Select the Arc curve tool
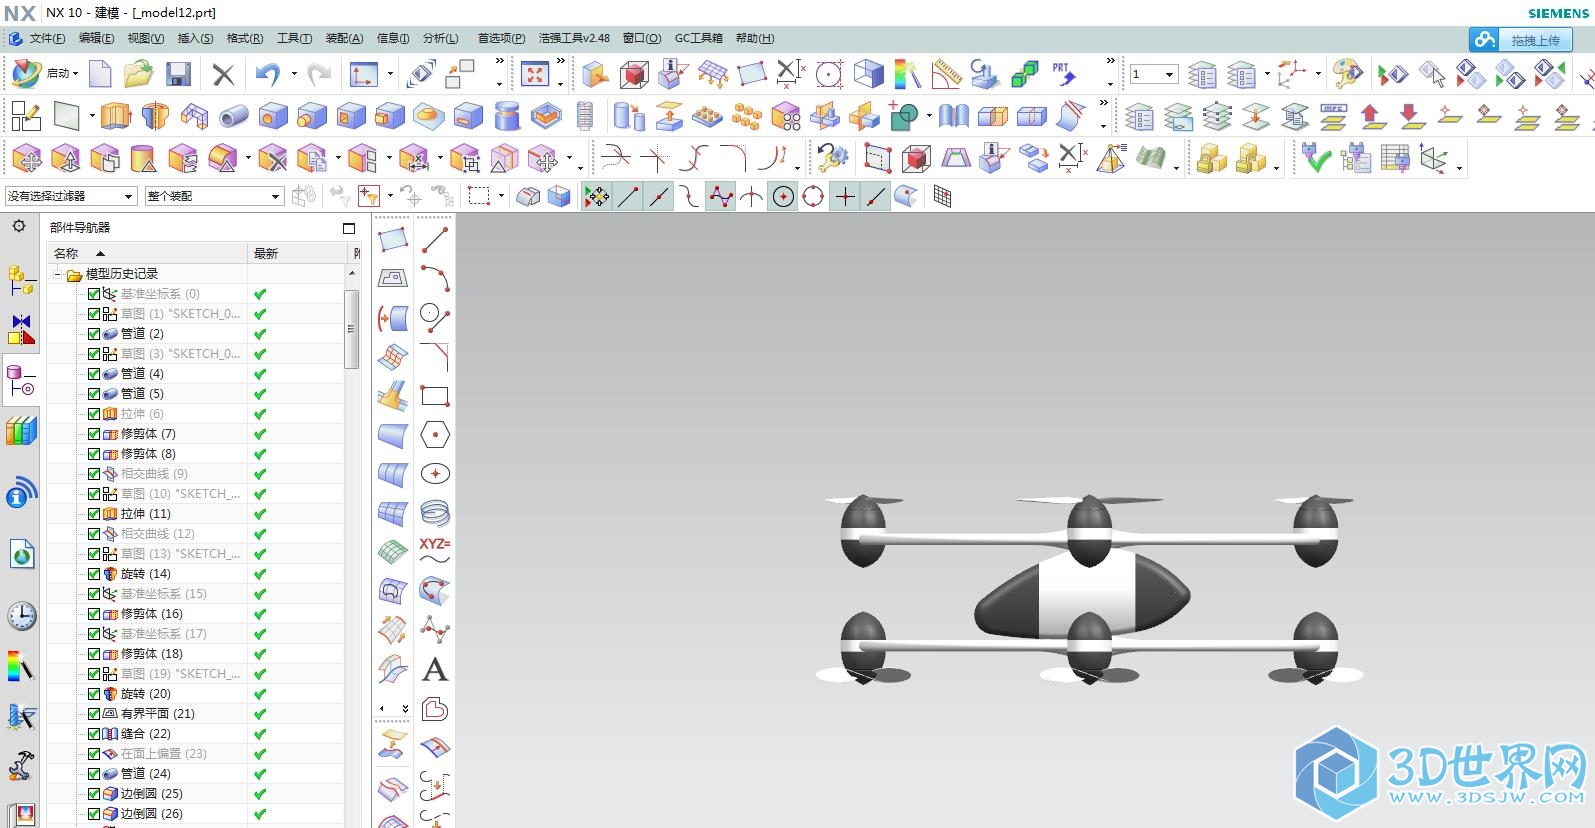 point(434,279)
